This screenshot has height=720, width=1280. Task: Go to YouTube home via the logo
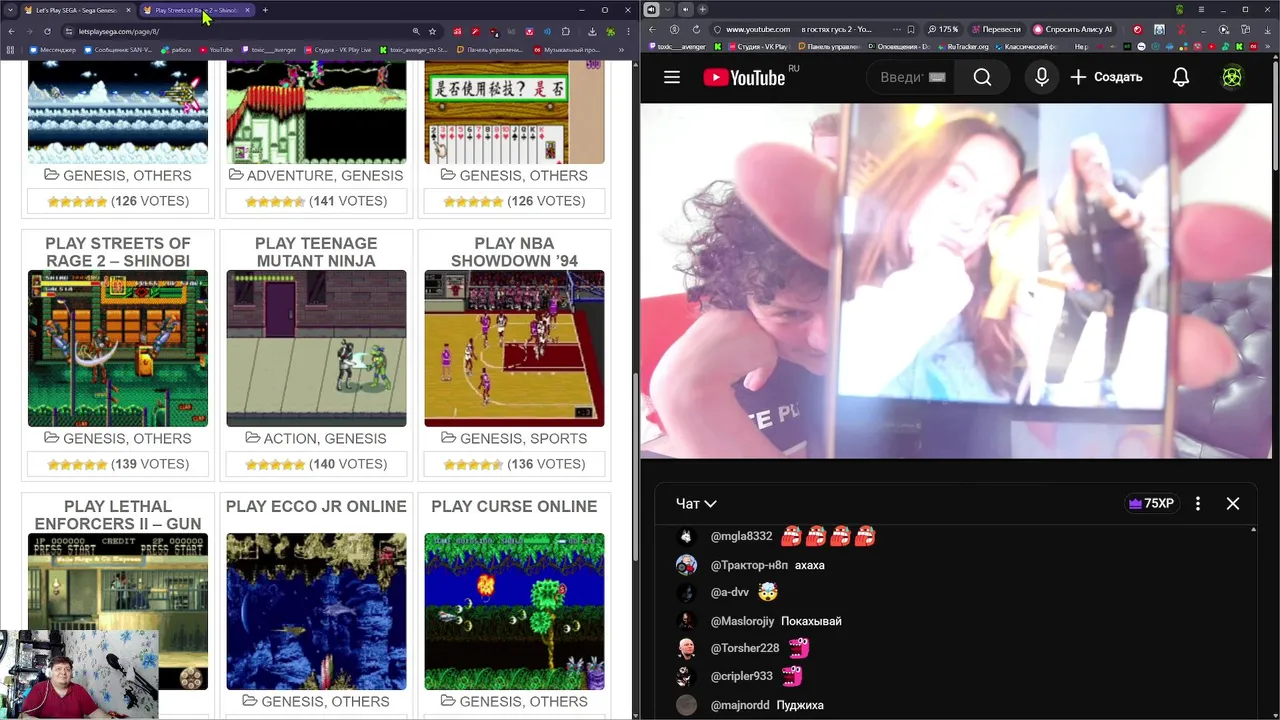[744, 77]
